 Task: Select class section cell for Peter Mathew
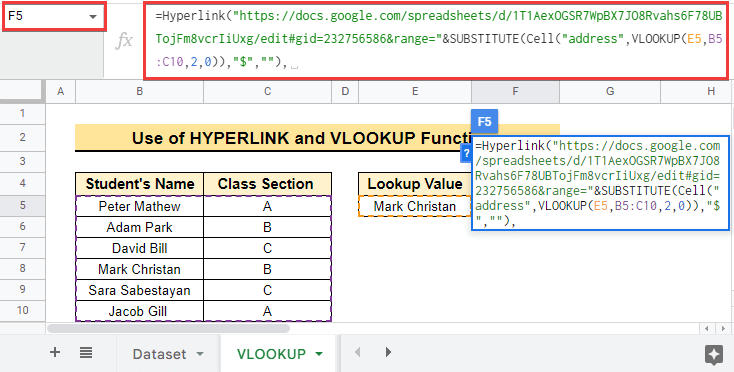point(267,206)
